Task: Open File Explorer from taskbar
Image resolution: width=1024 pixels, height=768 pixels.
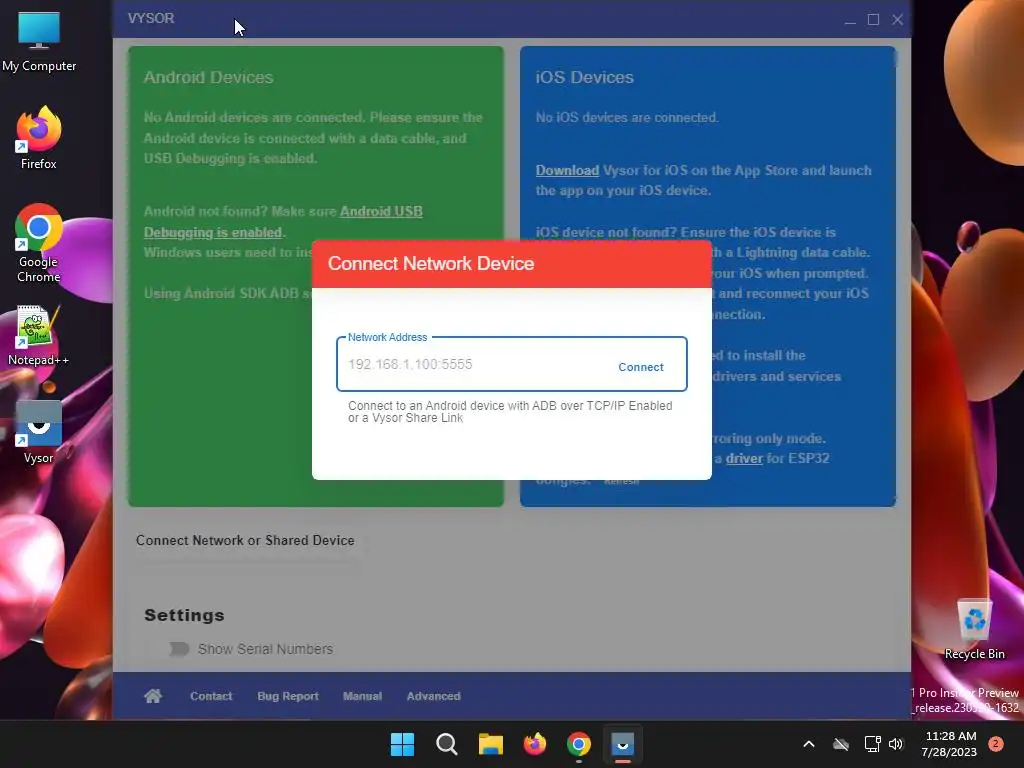Action: pyautogui.click(x=491, y=744)
